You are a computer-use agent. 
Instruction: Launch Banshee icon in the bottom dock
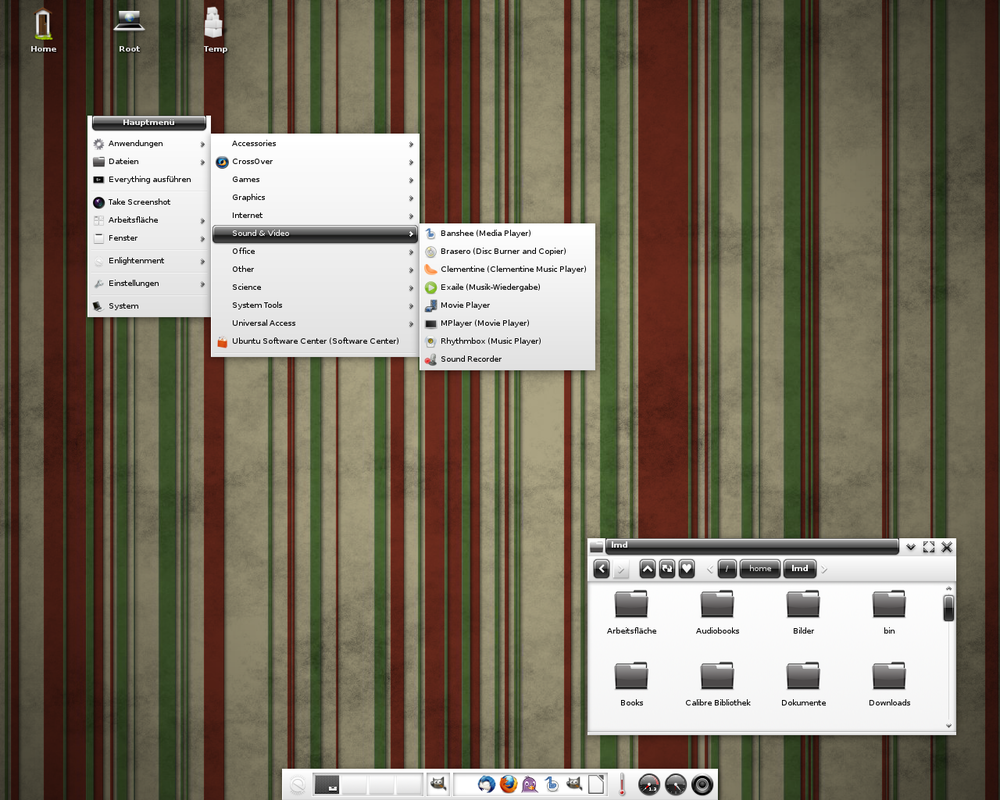[x=552, y=784]
